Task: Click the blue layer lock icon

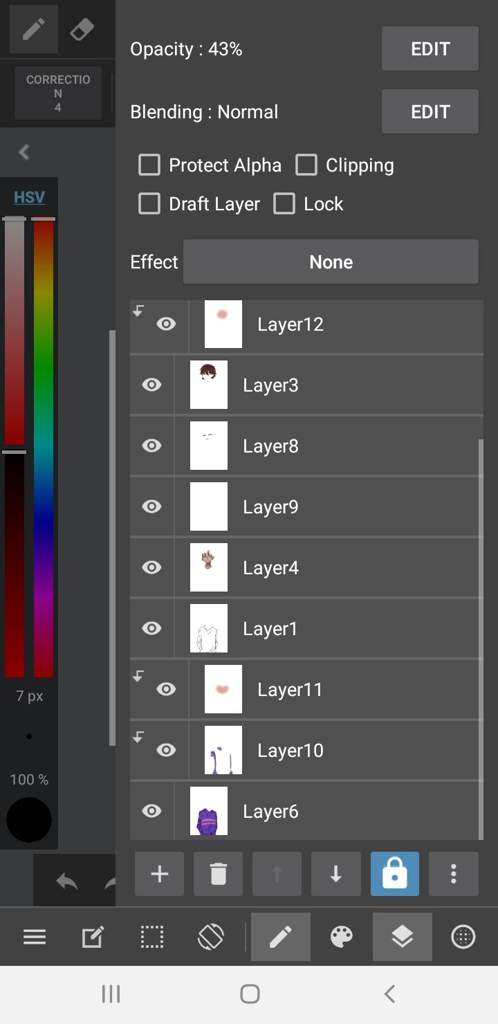Action: point(395,874)
